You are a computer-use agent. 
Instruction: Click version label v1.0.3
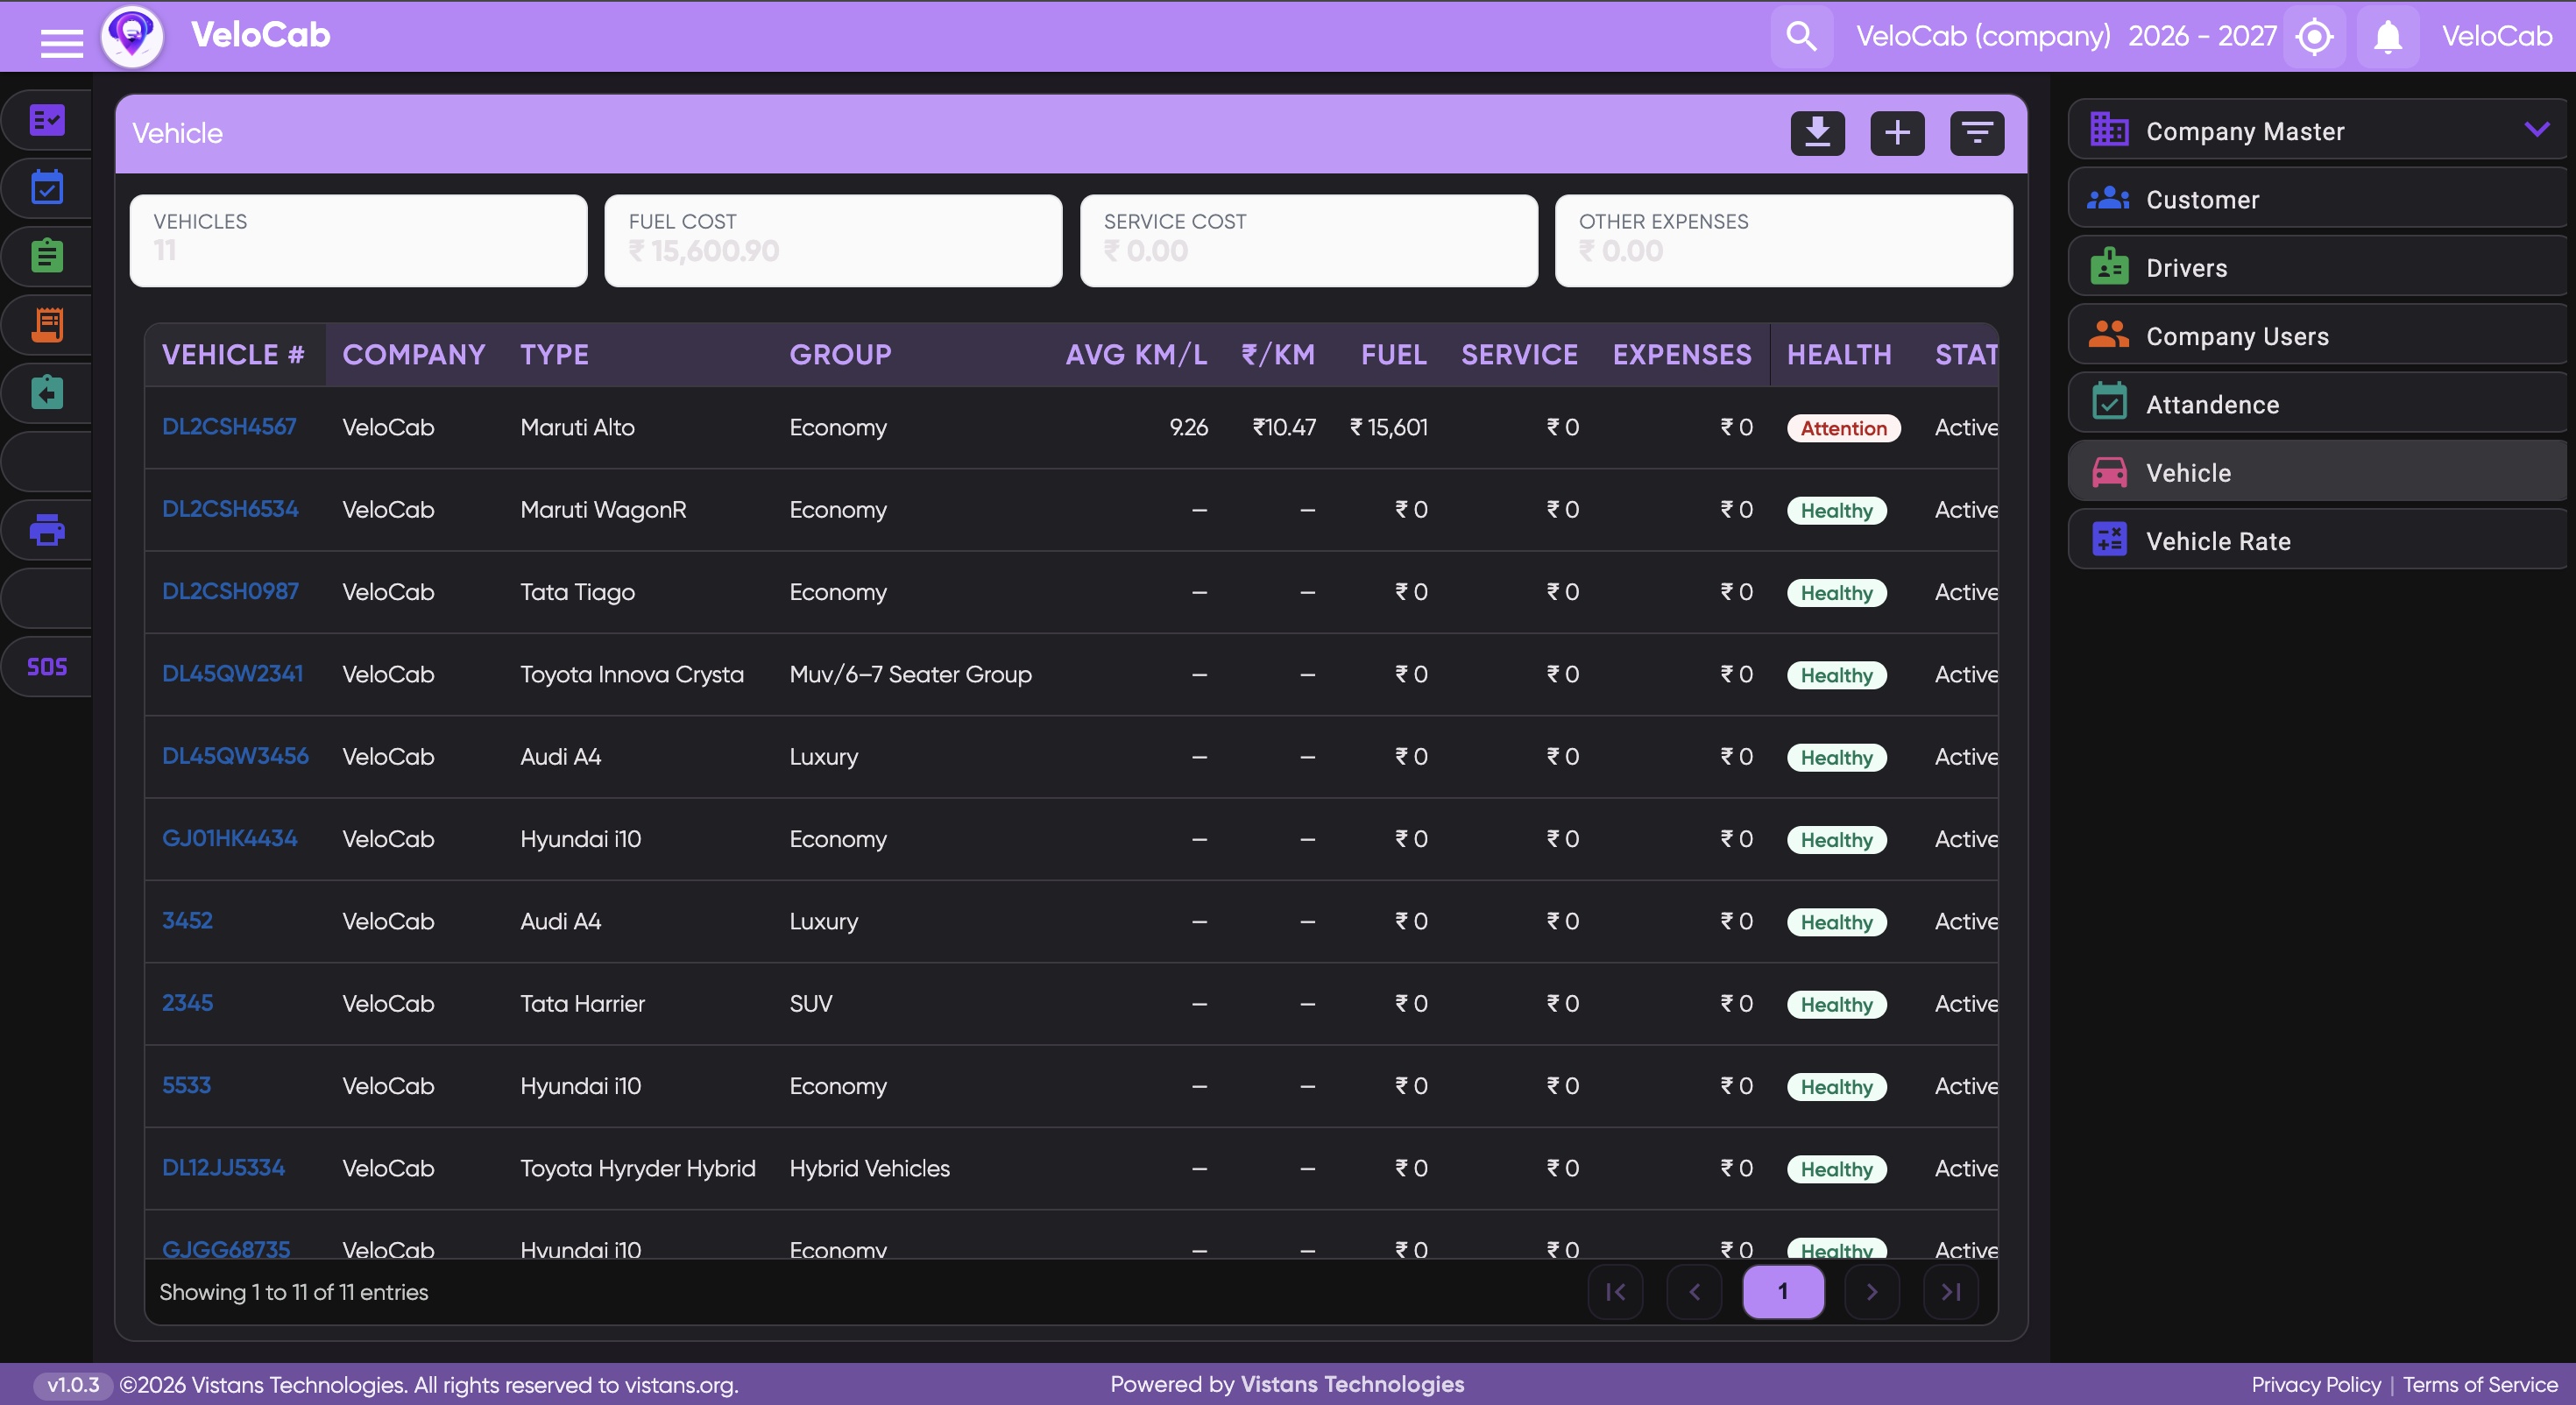click(x=73, y=1385)
